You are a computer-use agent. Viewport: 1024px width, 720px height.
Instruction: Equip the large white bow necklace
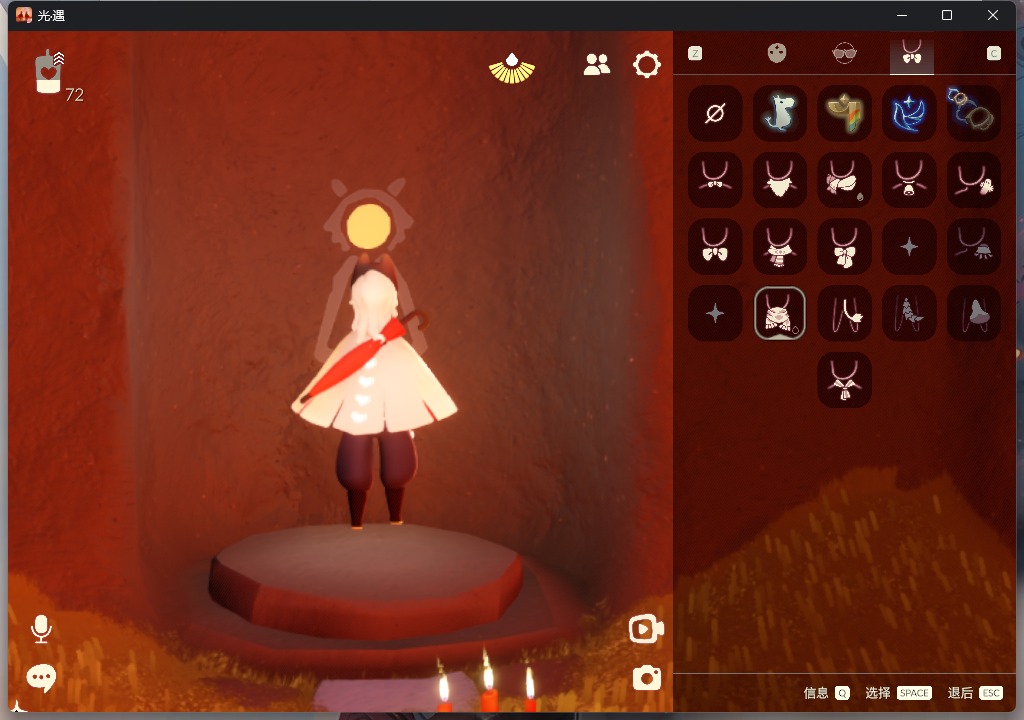click(715, 246)
